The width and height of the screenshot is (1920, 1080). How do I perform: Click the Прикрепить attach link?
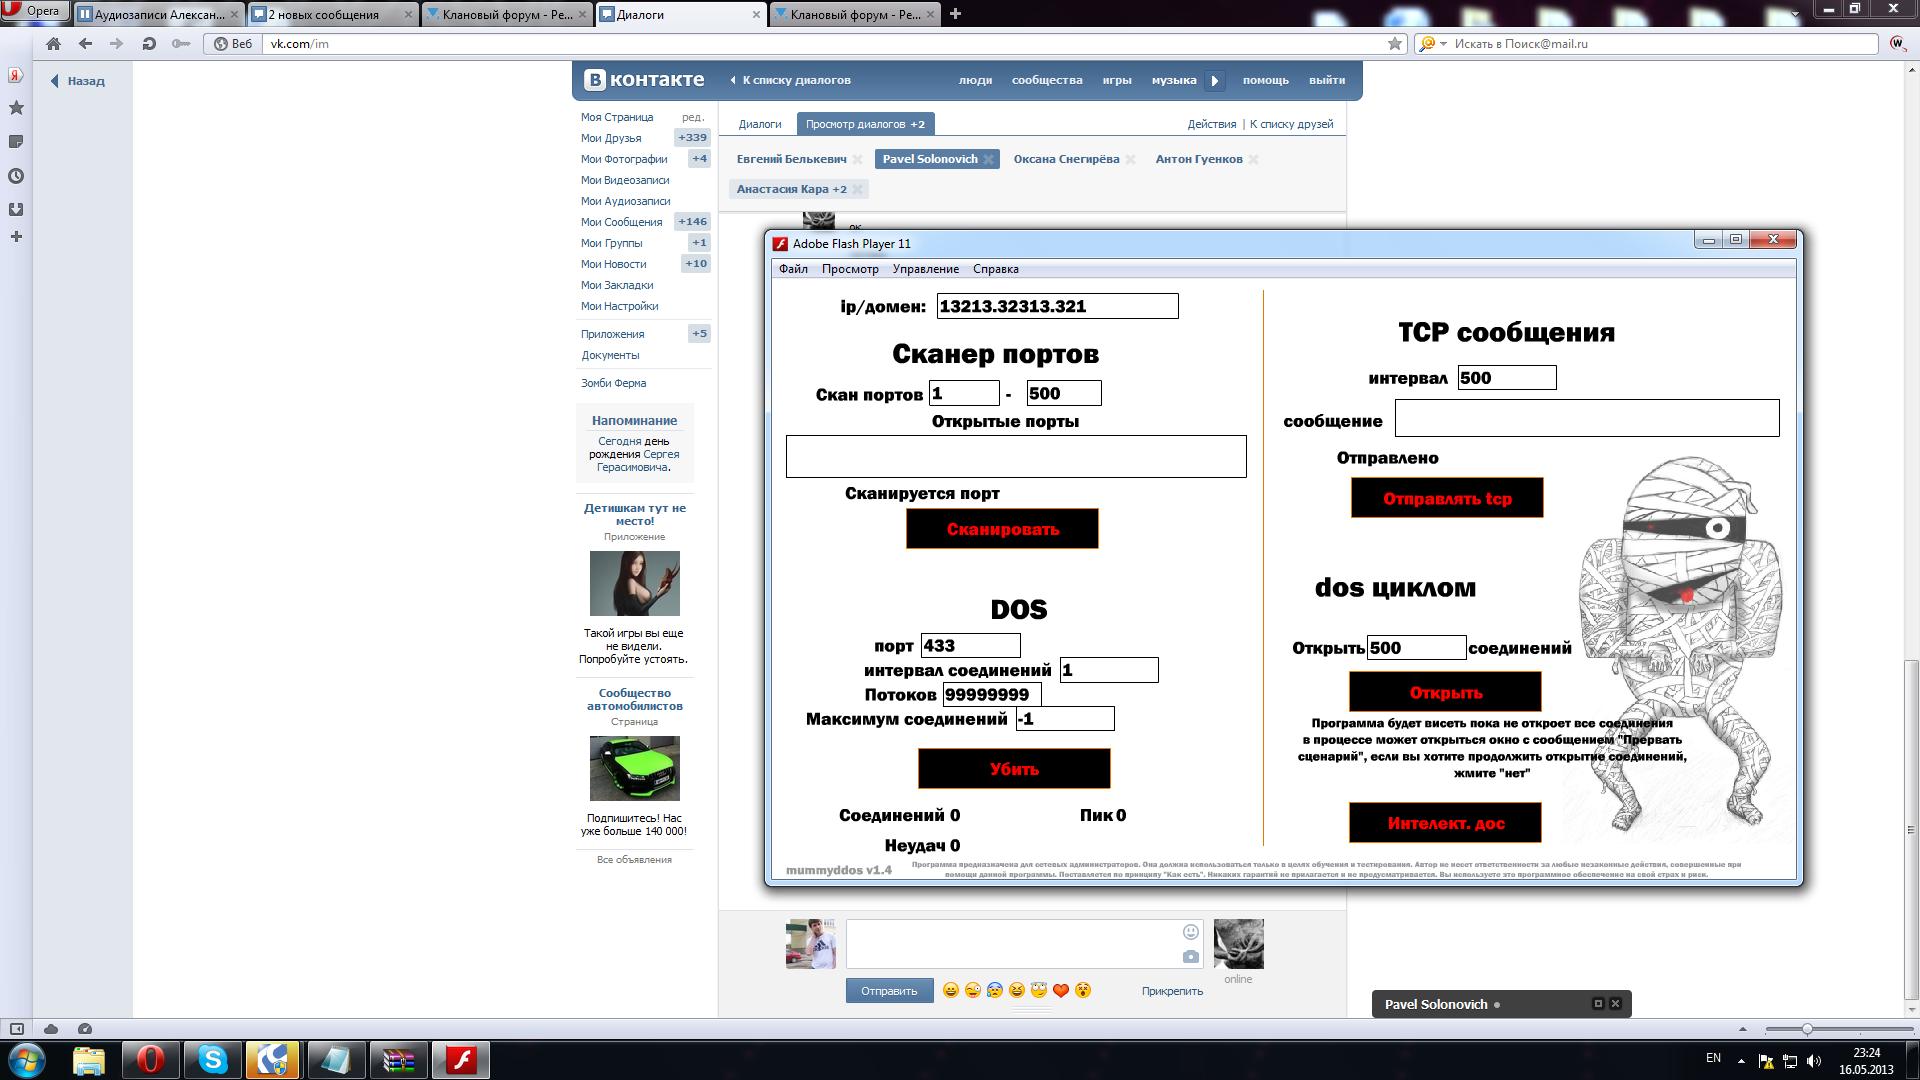1172,991
